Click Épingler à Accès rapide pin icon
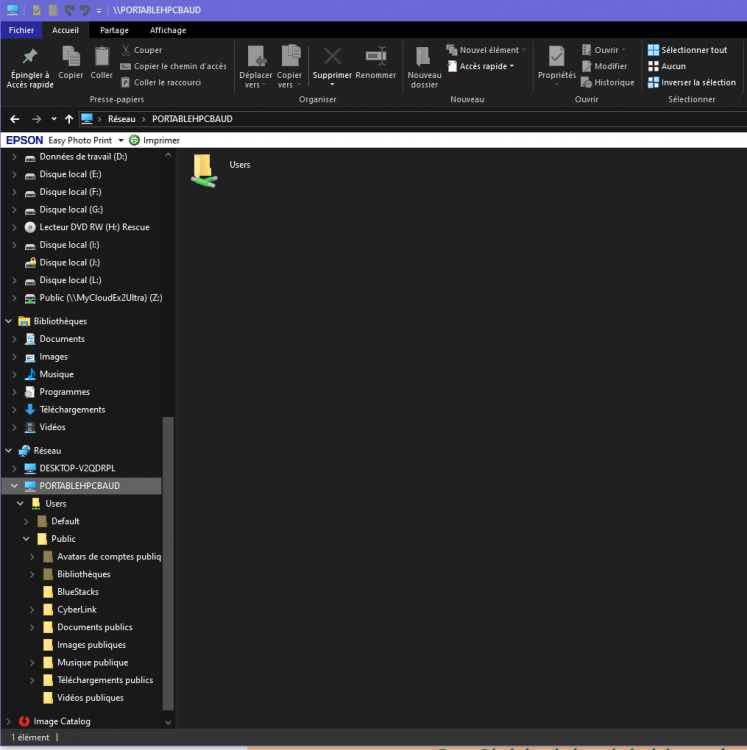 click(x=30, y=56)
